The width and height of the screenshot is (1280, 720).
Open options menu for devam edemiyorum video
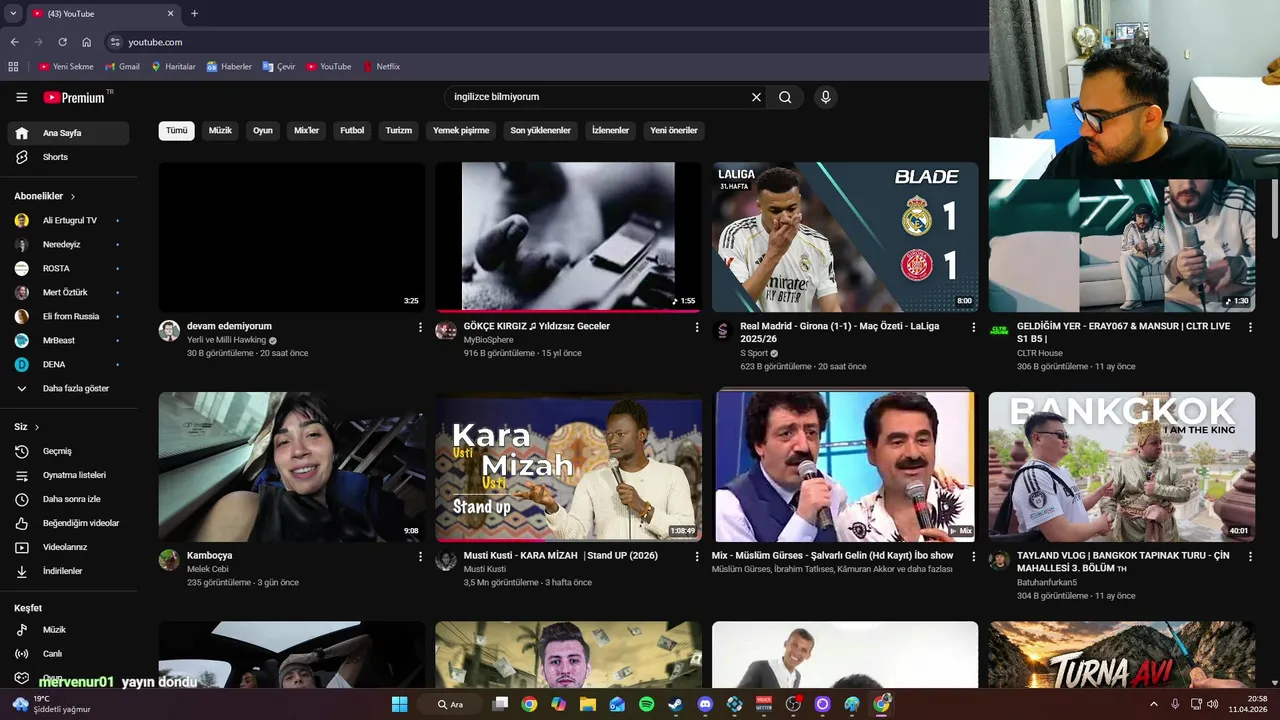click(x=420, y=327)
